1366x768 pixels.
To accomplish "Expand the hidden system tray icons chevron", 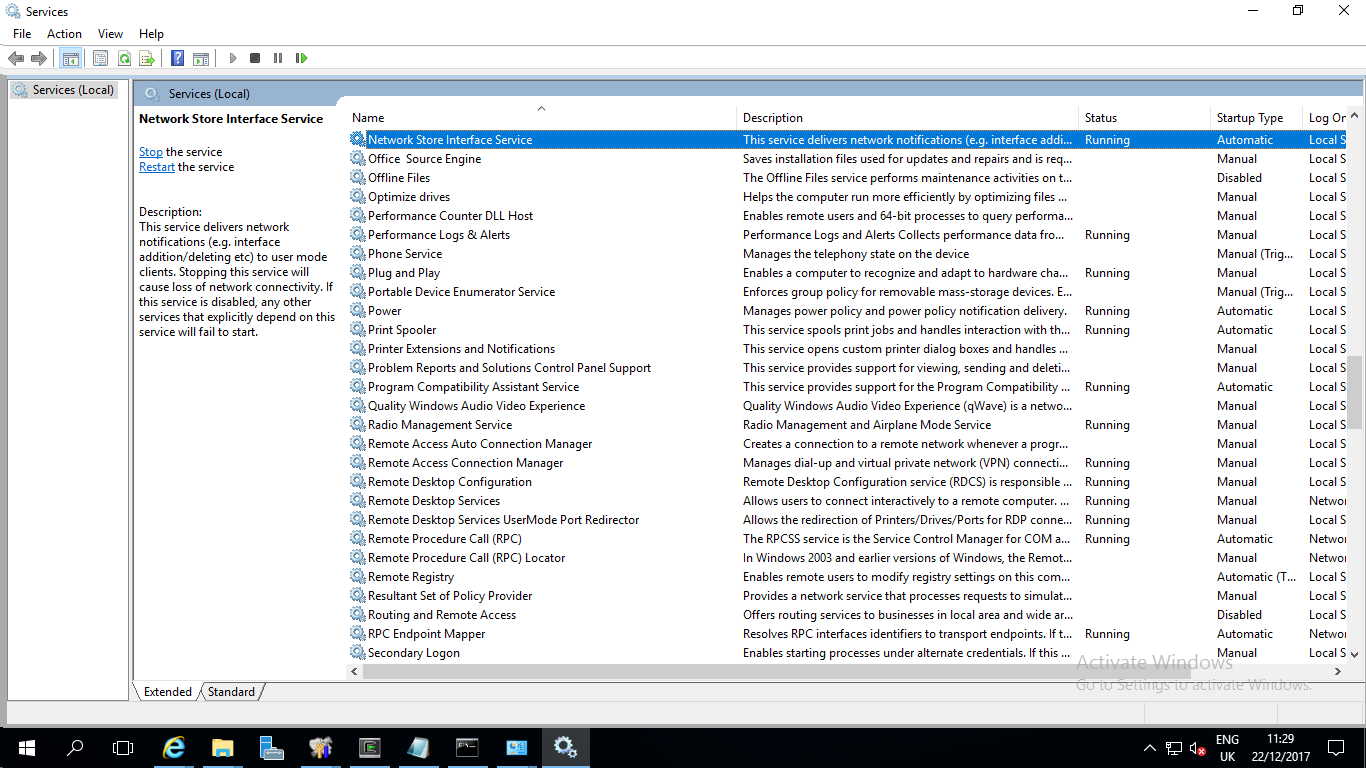I will click(x=1150, y=748).
